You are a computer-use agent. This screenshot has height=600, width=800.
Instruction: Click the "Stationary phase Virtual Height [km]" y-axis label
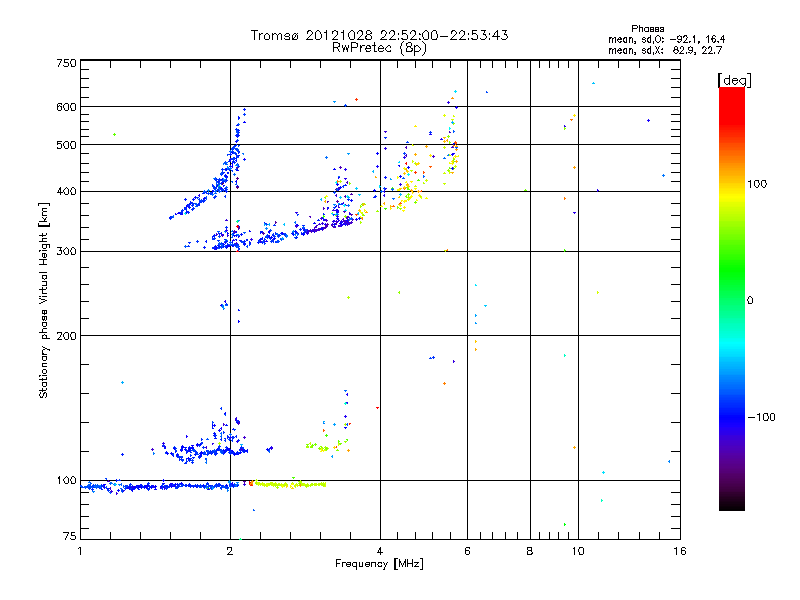pyautogui.click(x=44, y=300)
